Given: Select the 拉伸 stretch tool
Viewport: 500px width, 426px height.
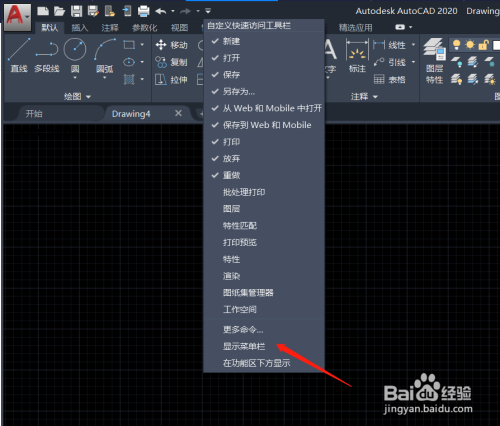Looking at the screenshot, I should tap(171, 80).
